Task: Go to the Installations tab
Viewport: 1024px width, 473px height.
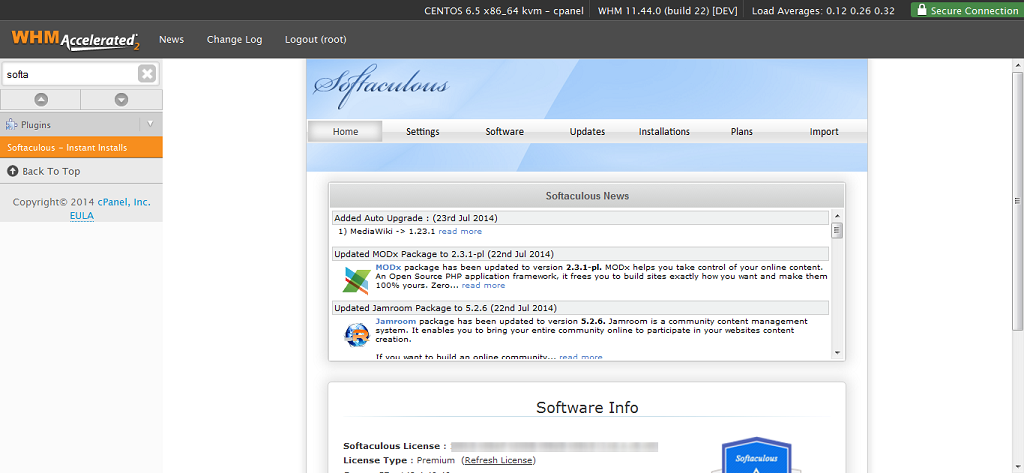Action: 664,132
